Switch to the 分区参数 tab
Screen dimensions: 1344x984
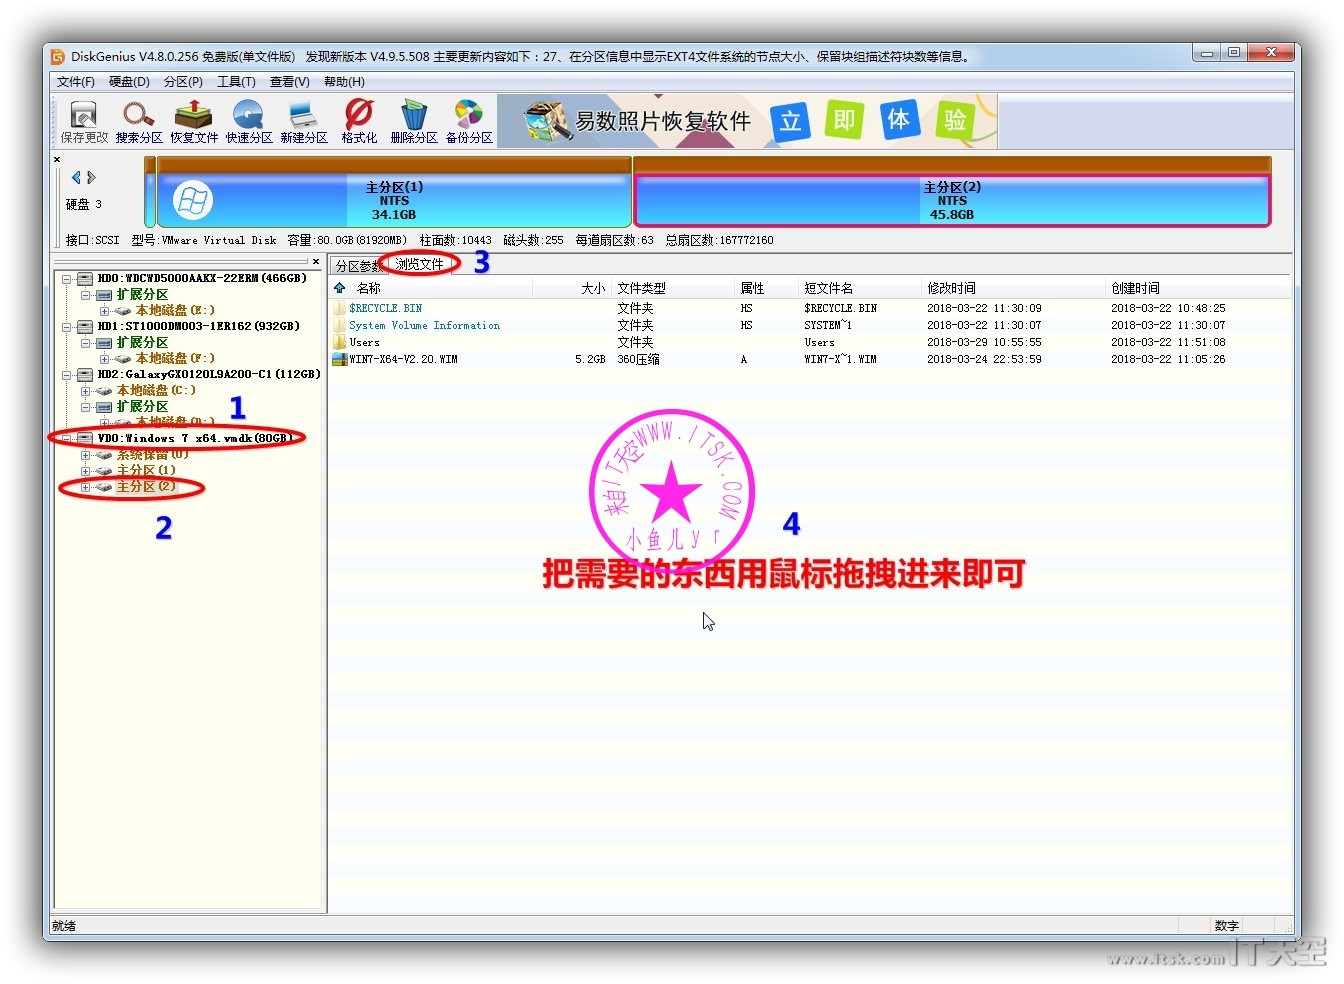(357, 266)
